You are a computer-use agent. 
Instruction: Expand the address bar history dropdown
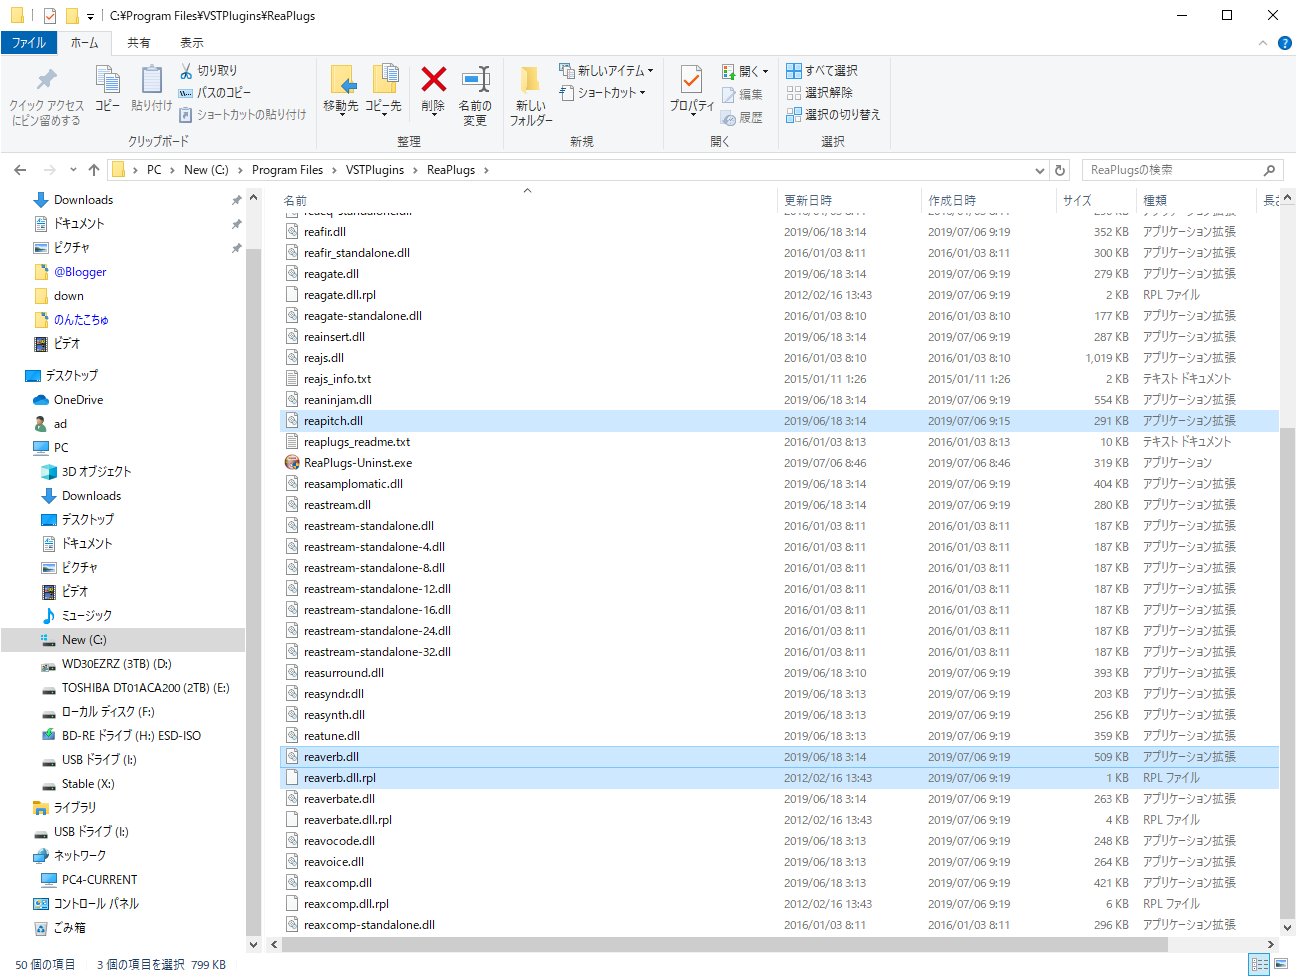click(1040, 170)
